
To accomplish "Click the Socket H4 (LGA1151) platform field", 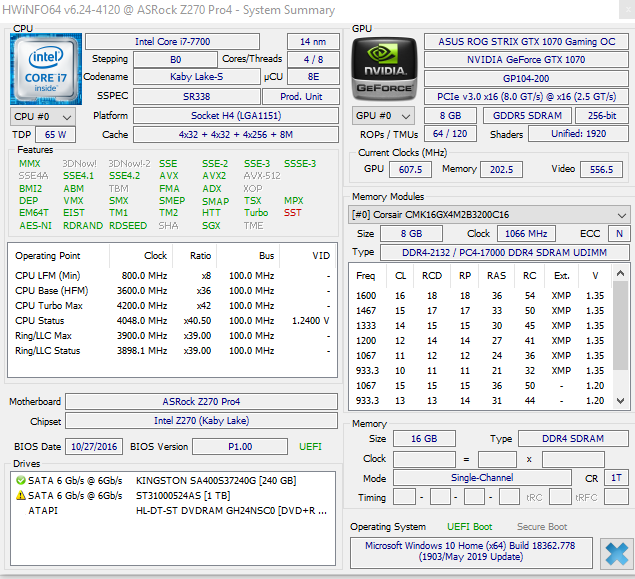I will pyautogui.click(x=236, y=115).
